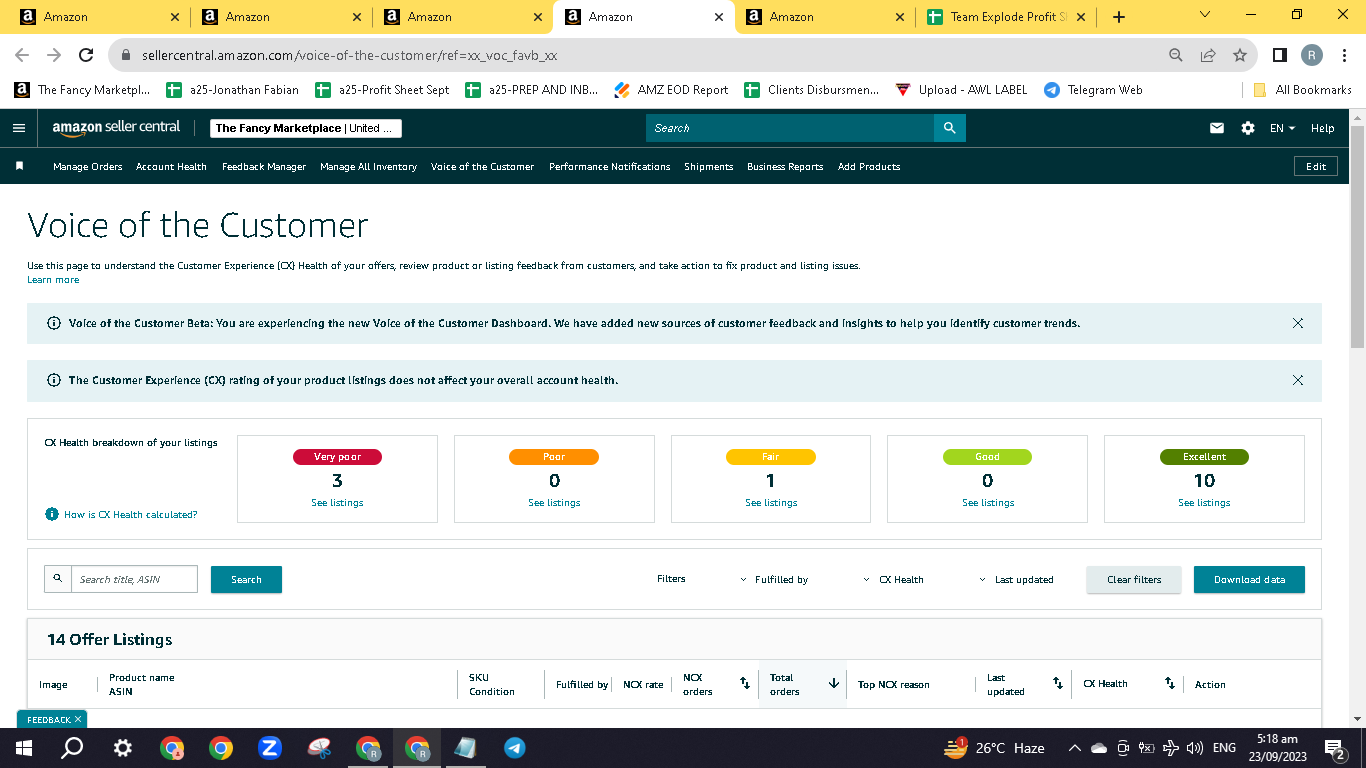Open AMZ EOD Report bookmark
This screenshot has width=1366, height=768.
[x=671, y=90]
